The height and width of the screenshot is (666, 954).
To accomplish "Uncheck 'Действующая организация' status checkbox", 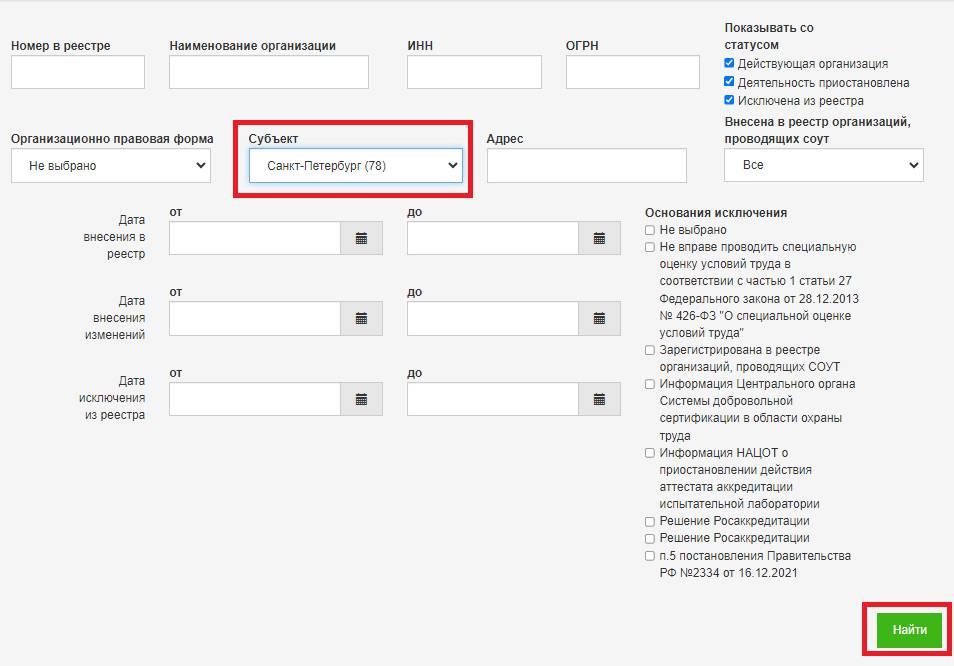I will (x=730, y=64).
